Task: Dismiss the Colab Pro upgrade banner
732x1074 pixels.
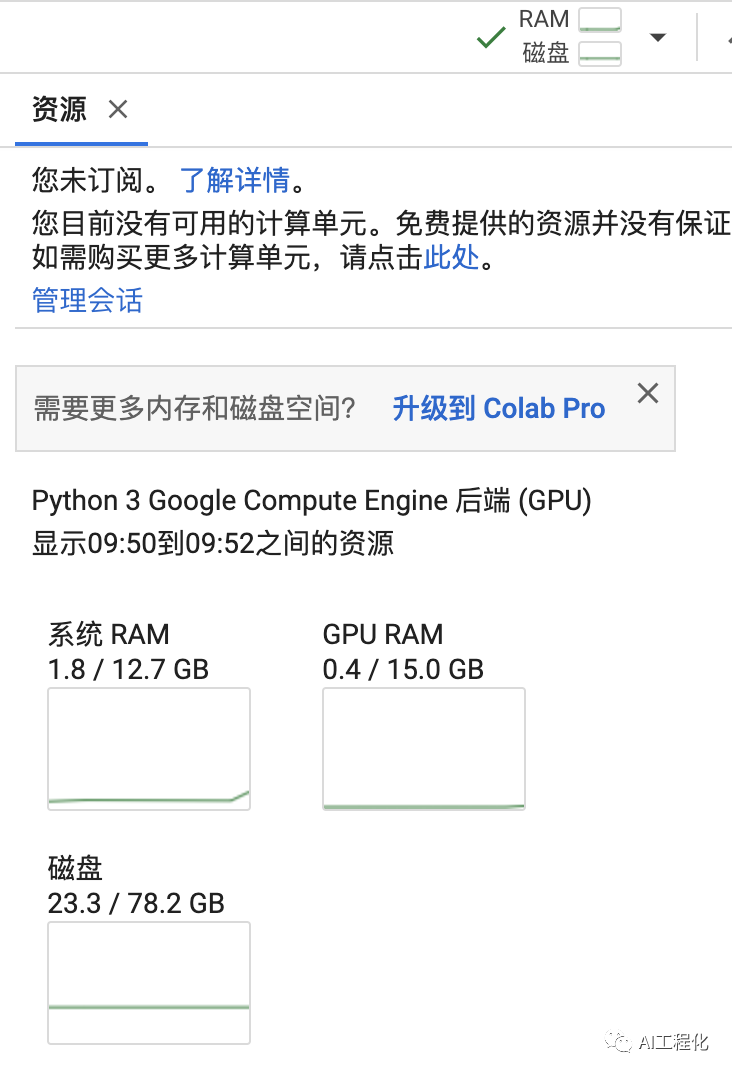Action: pos(648,393)
